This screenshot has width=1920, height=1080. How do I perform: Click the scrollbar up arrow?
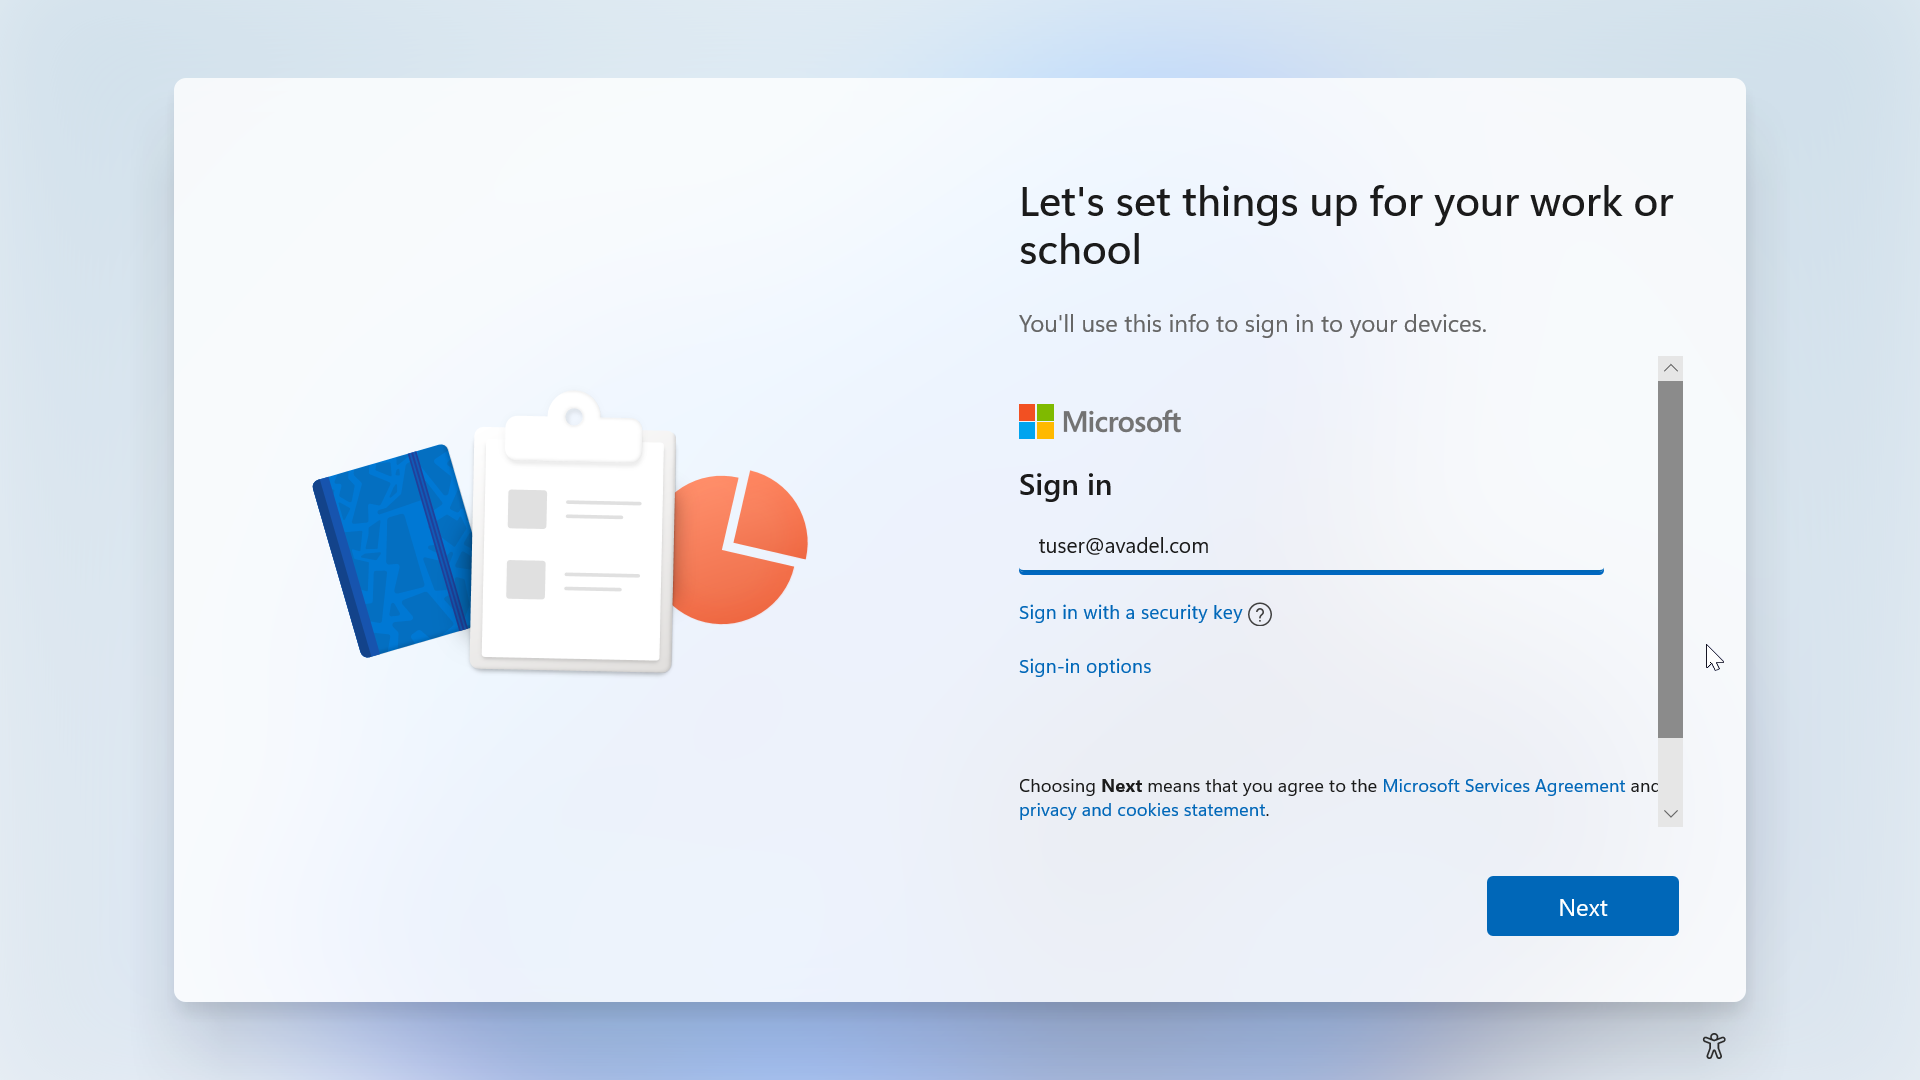(1670, 368)
